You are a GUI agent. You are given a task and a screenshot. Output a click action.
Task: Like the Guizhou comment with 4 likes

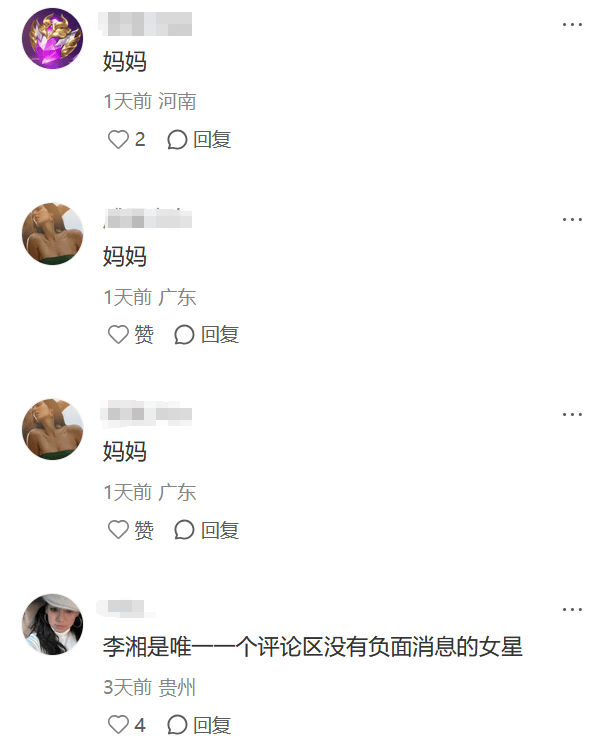[x=118, y=725]
